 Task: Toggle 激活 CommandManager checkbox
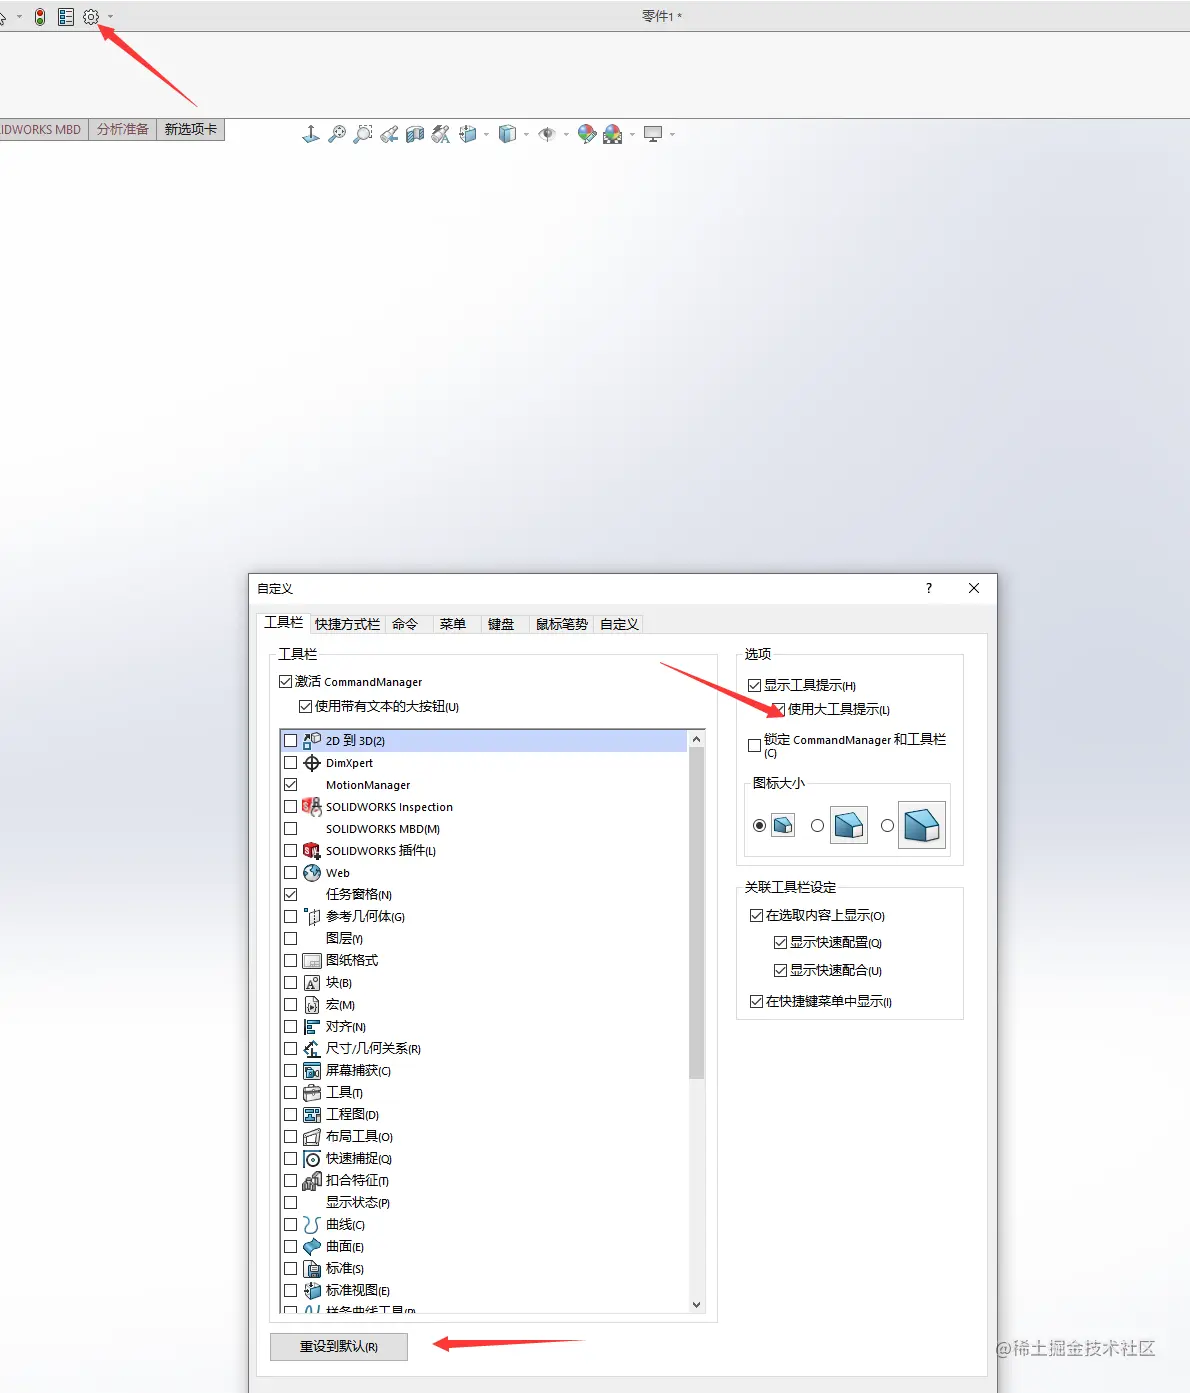[285, 682]
